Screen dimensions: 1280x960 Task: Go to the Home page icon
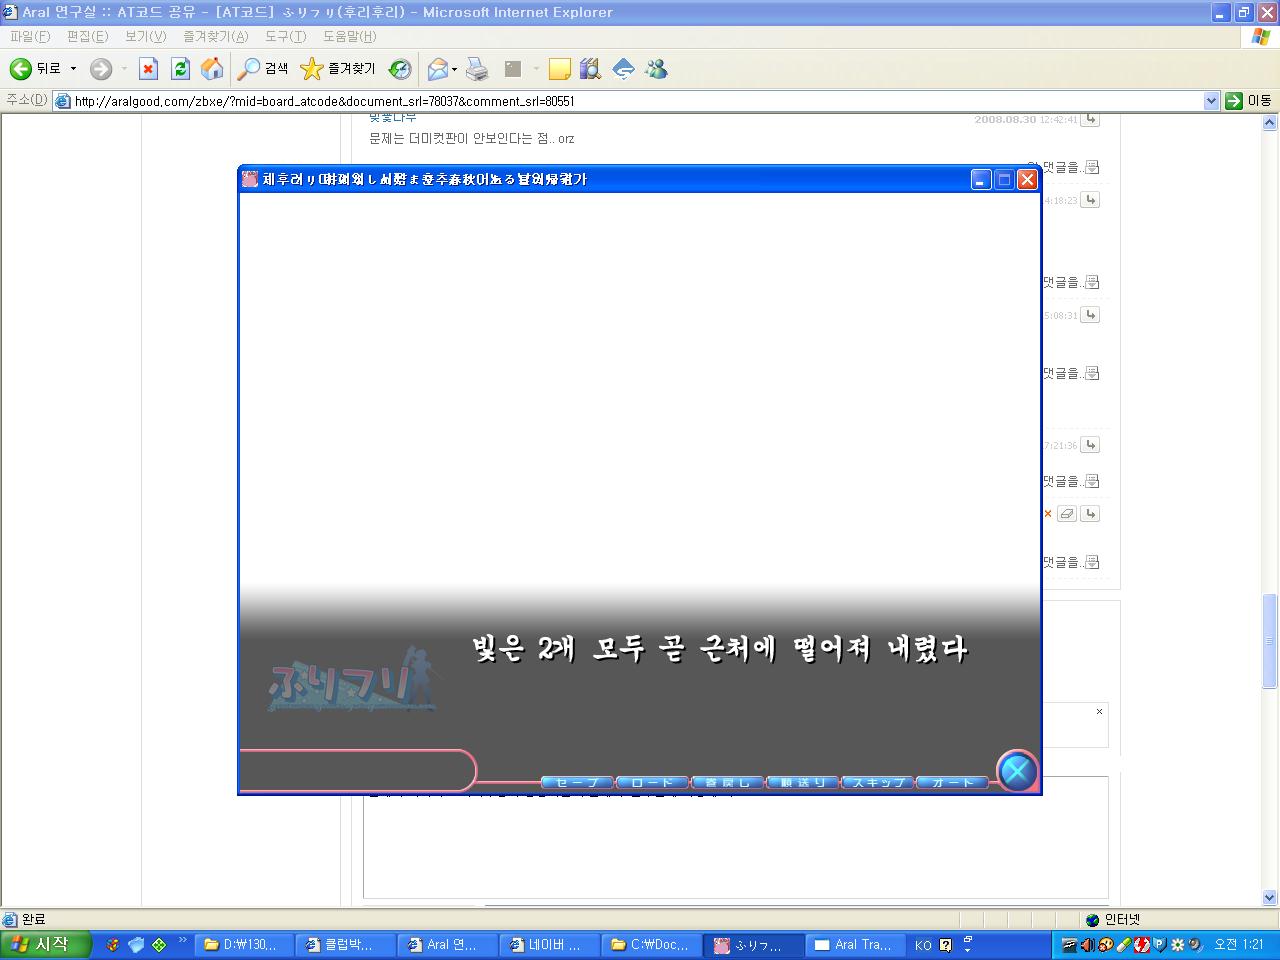[212, 69]
